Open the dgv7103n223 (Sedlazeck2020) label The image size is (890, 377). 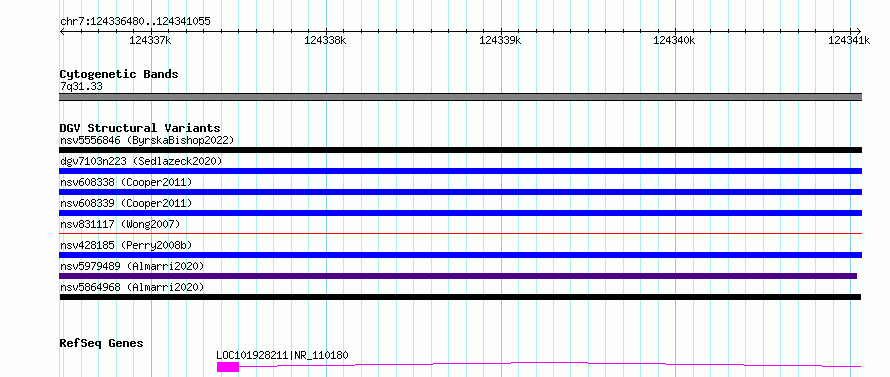pos(141,161)
